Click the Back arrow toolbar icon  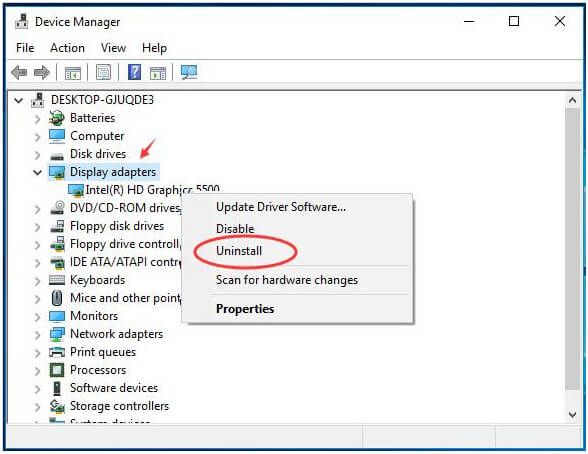pyautogui.click(x=19, y=72)
